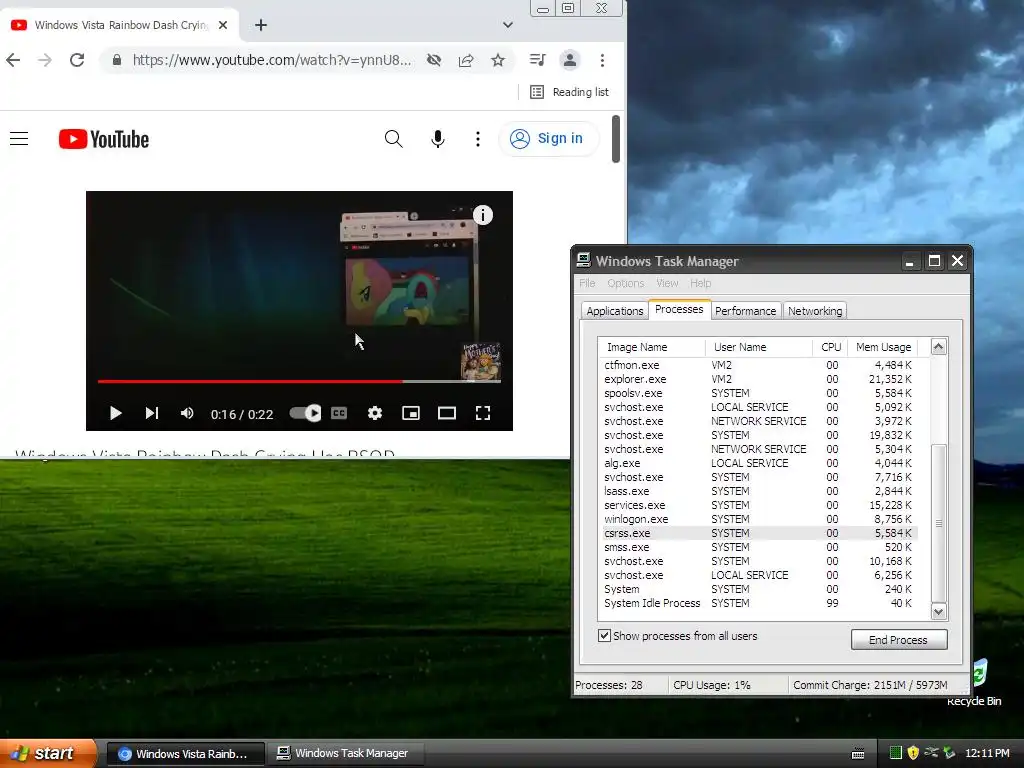Select the System Idle Process row
This screenshot has width=1024, height=768.
point(759,603)
